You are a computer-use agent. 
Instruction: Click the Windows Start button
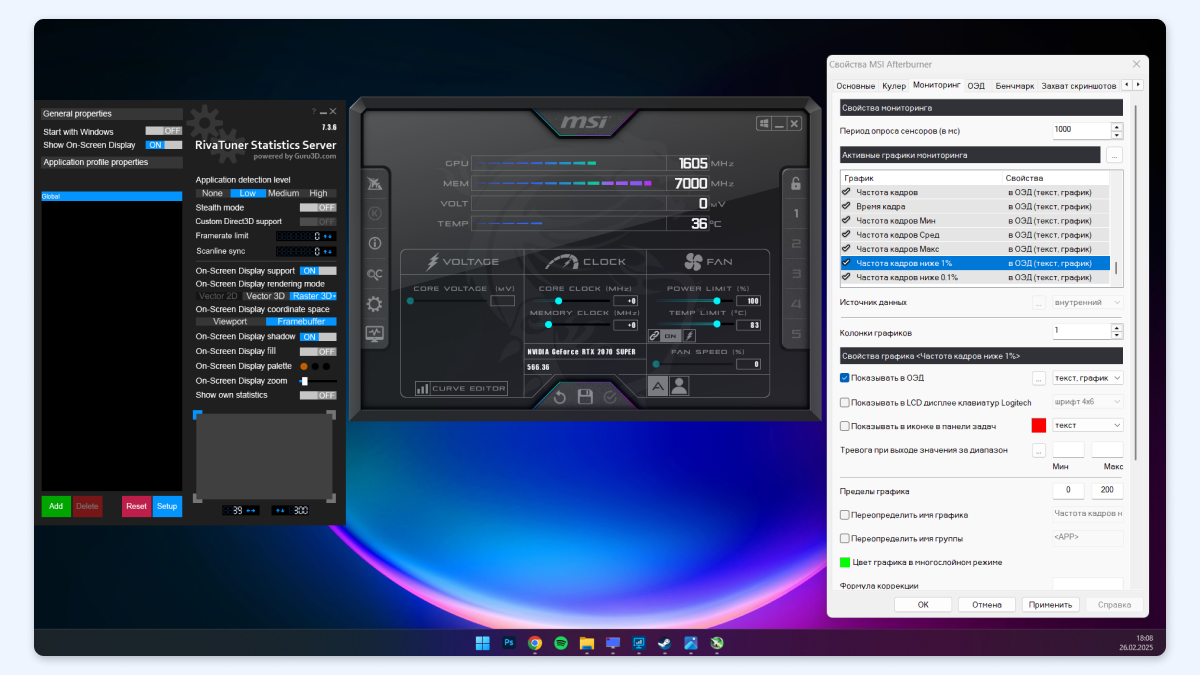click(x=483, y=643)
